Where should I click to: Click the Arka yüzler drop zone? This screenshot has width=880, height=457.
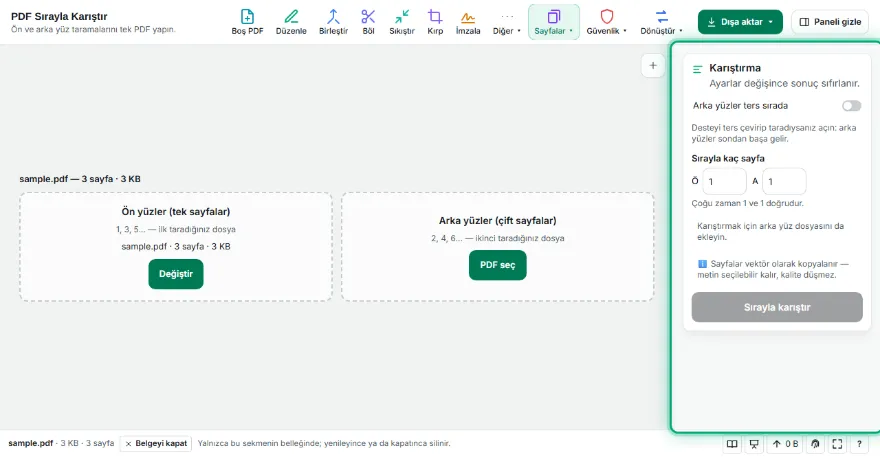(x=498, y=246)
